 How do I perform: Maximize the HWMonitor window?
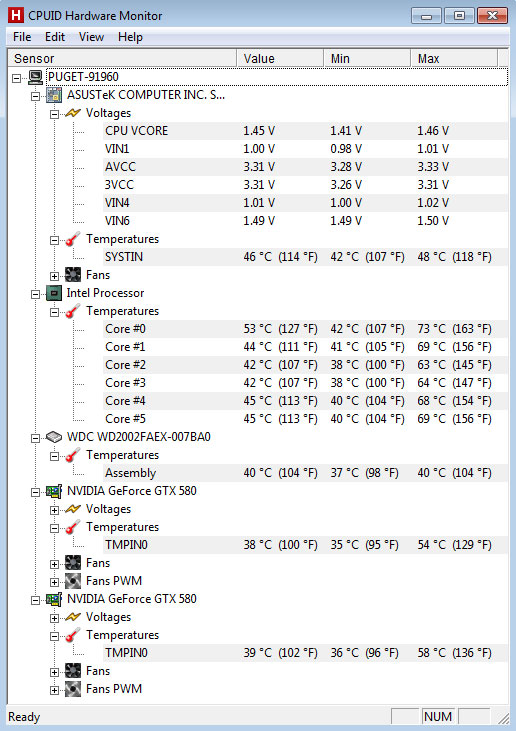pyautogui.click(x=459, y=16)
